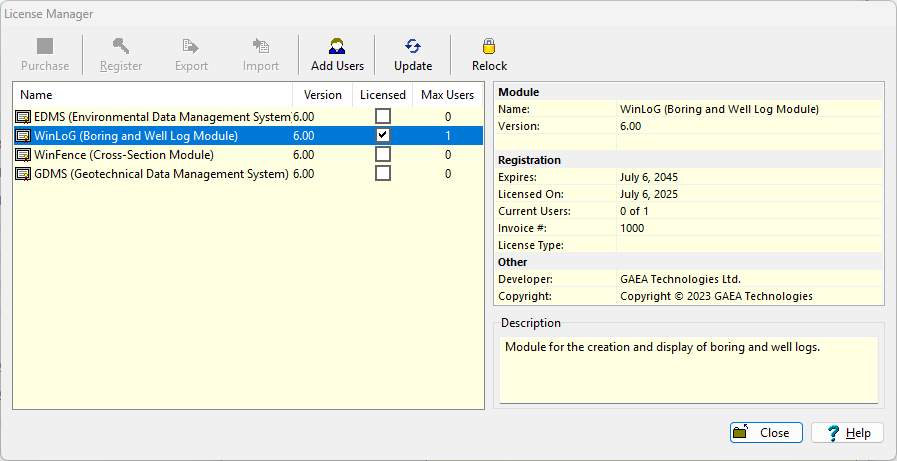The height and width of the screenshot is (461, 897).
Task: Click the Max Users value 0 for EDMS
Action: point(448,117)
